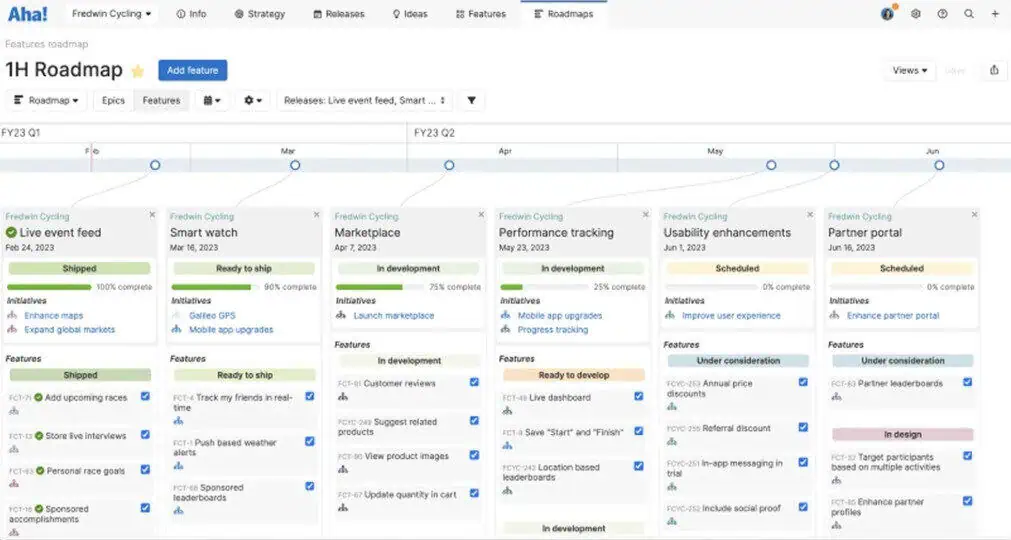Click initiative icon beside Progress tracking

tap(506, 329)
